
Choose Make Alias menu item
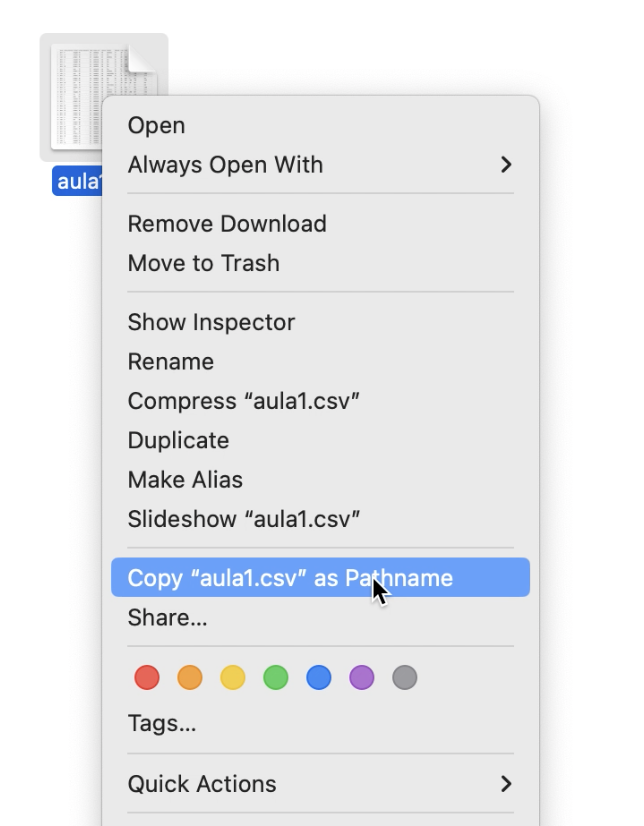click(x=185, y=480)
